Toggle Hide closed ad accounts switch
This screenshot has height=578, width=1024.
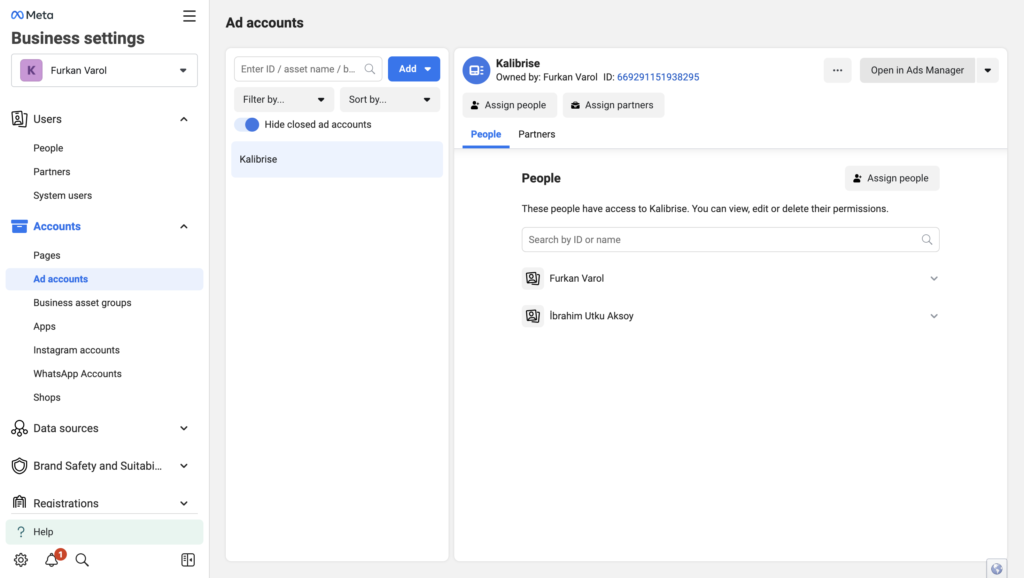point(247,125)
